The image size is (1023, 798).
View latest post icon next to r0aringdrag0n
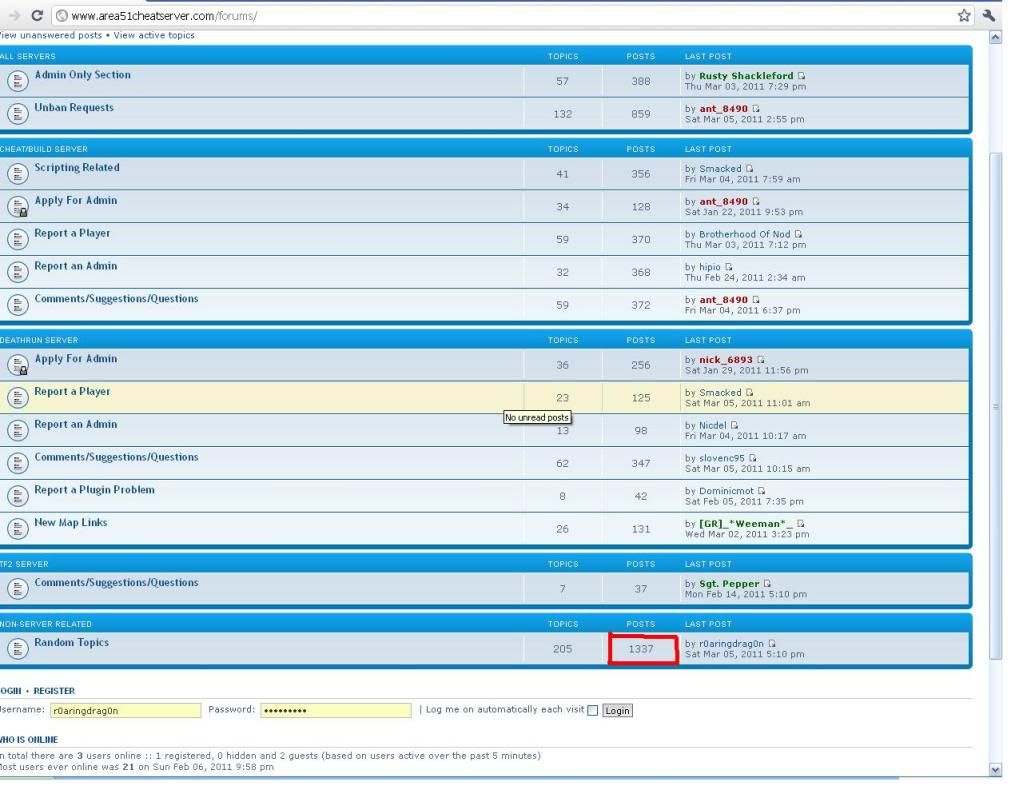[x=772, y=643]
